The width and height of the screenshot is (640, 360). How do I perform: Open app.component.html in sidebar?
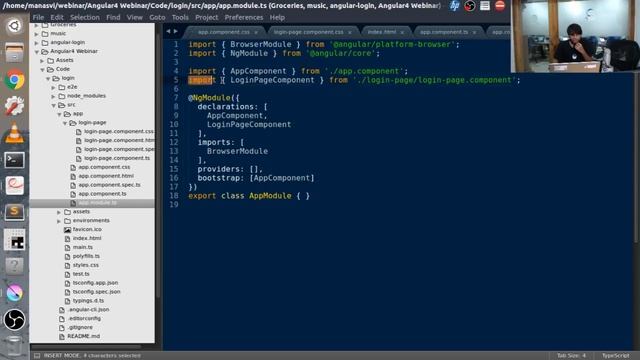[106, 176]
